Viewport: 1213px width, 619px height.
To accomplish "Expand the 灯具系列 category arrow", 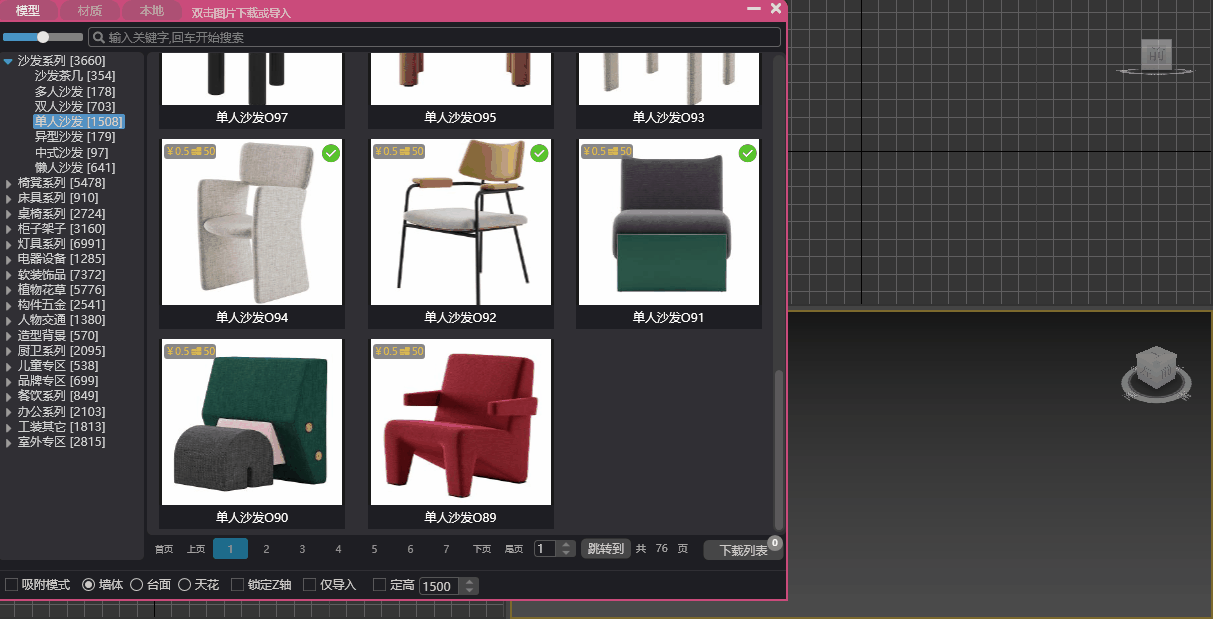I will (x=9, y=244).
